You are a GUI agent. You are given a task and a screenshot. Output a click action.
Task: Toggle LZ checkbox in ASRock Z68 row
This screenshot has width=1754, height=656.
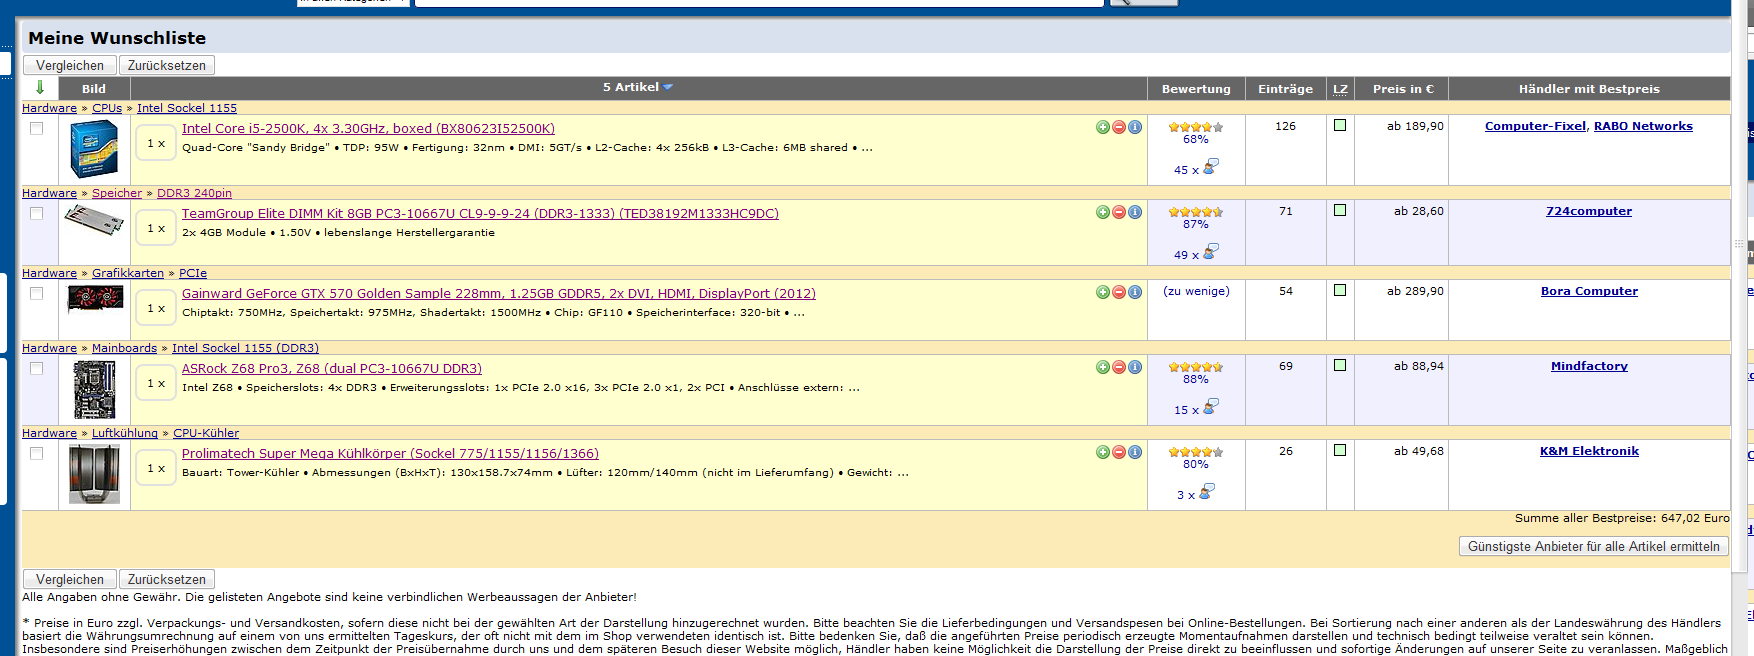(1340, 365)
